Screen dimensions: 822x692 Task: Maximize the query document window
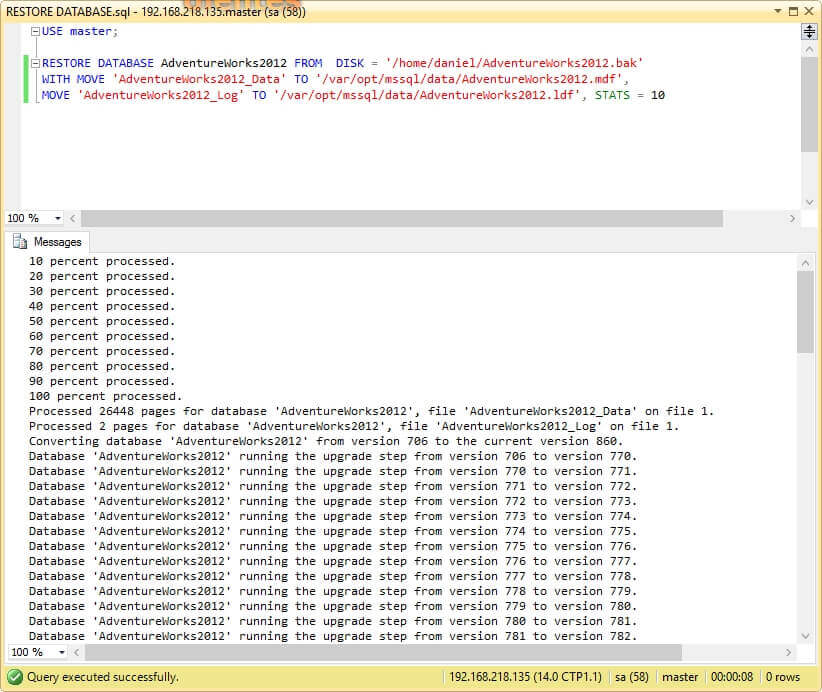click(793, 11)
